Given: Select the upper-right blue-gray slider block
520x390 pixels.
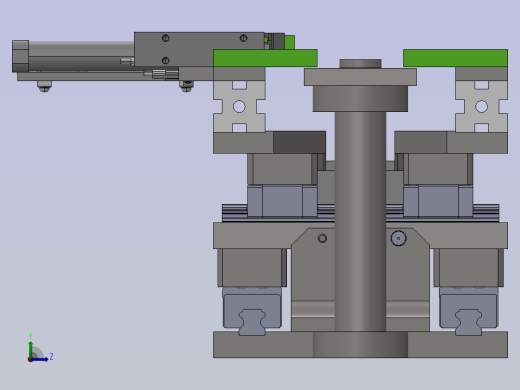Looking at the screenshot, I should click(438, 201).
